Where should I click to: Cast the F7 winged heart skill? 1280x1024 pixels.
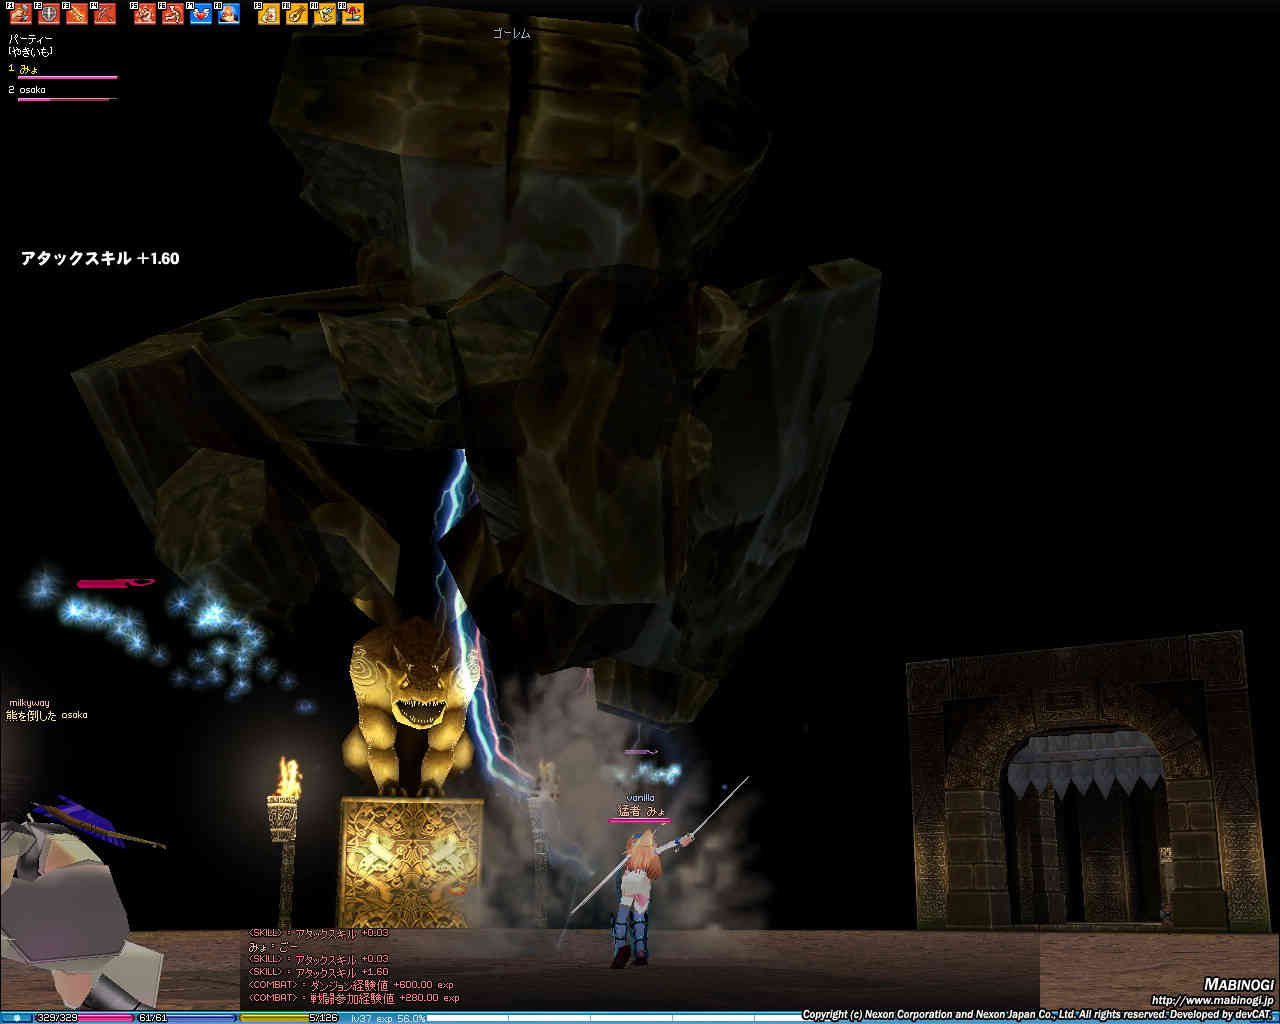[x=201, y=14]
